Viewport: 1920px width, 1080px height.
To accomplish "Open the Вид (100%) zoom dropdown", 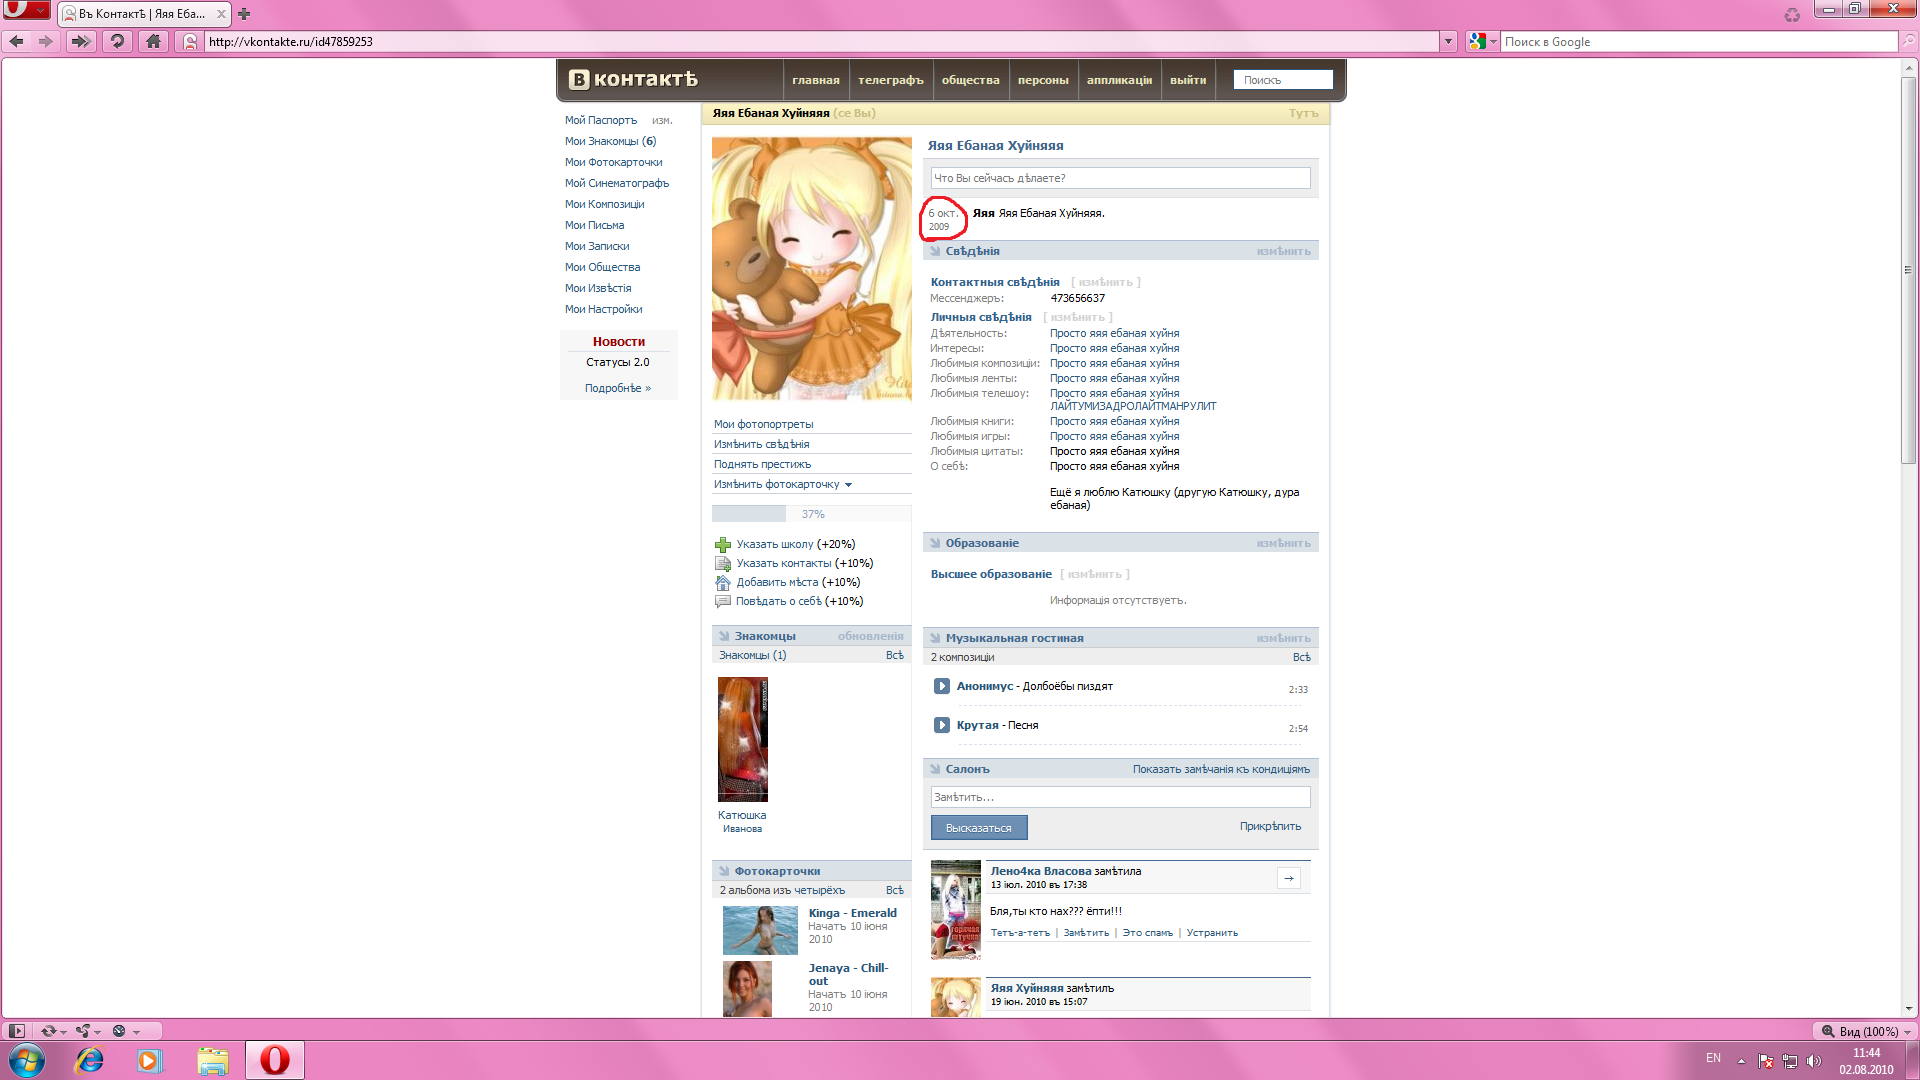I will click(x=1866, y=1031).
